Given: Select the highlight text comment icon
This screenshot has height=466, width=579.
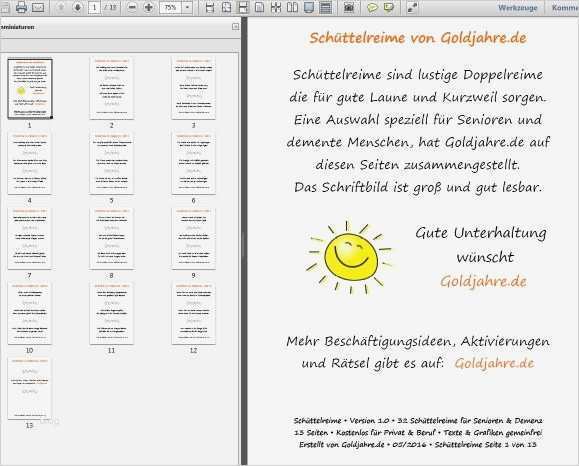Looking at the screenshot, I should point(389,7).
